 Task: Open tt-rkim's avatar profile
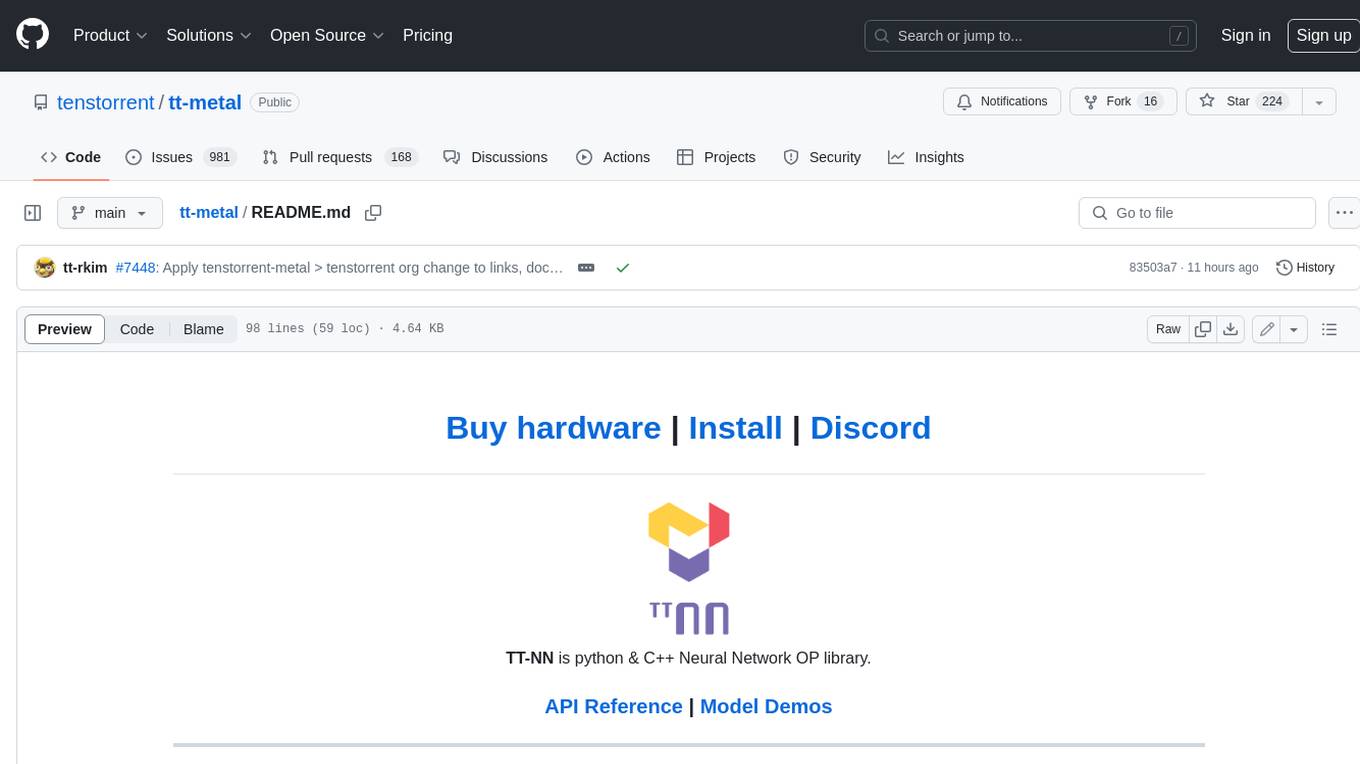tap(44, 268)
